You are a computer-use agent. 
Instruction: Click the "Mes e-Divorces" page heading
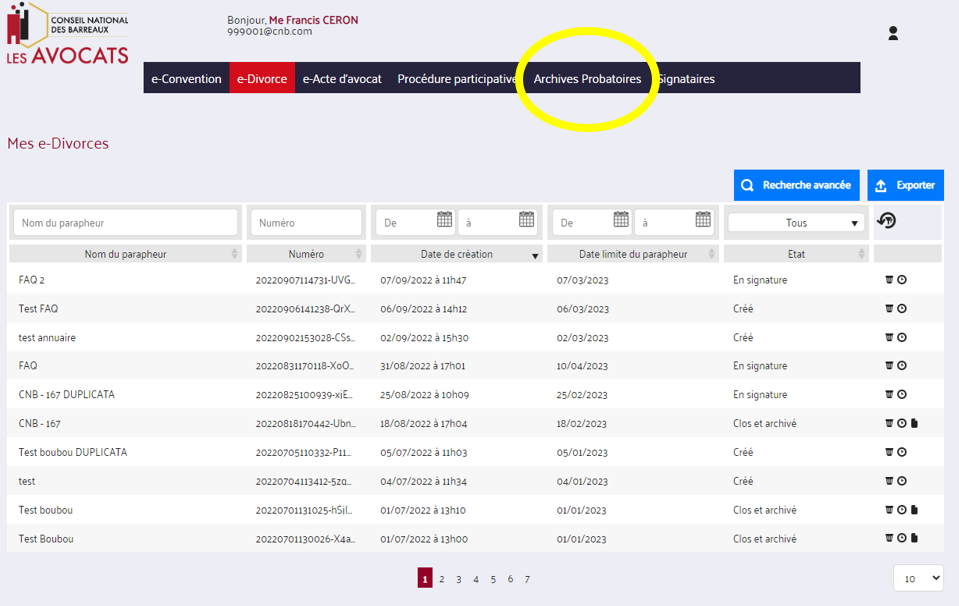coord(58,143)
